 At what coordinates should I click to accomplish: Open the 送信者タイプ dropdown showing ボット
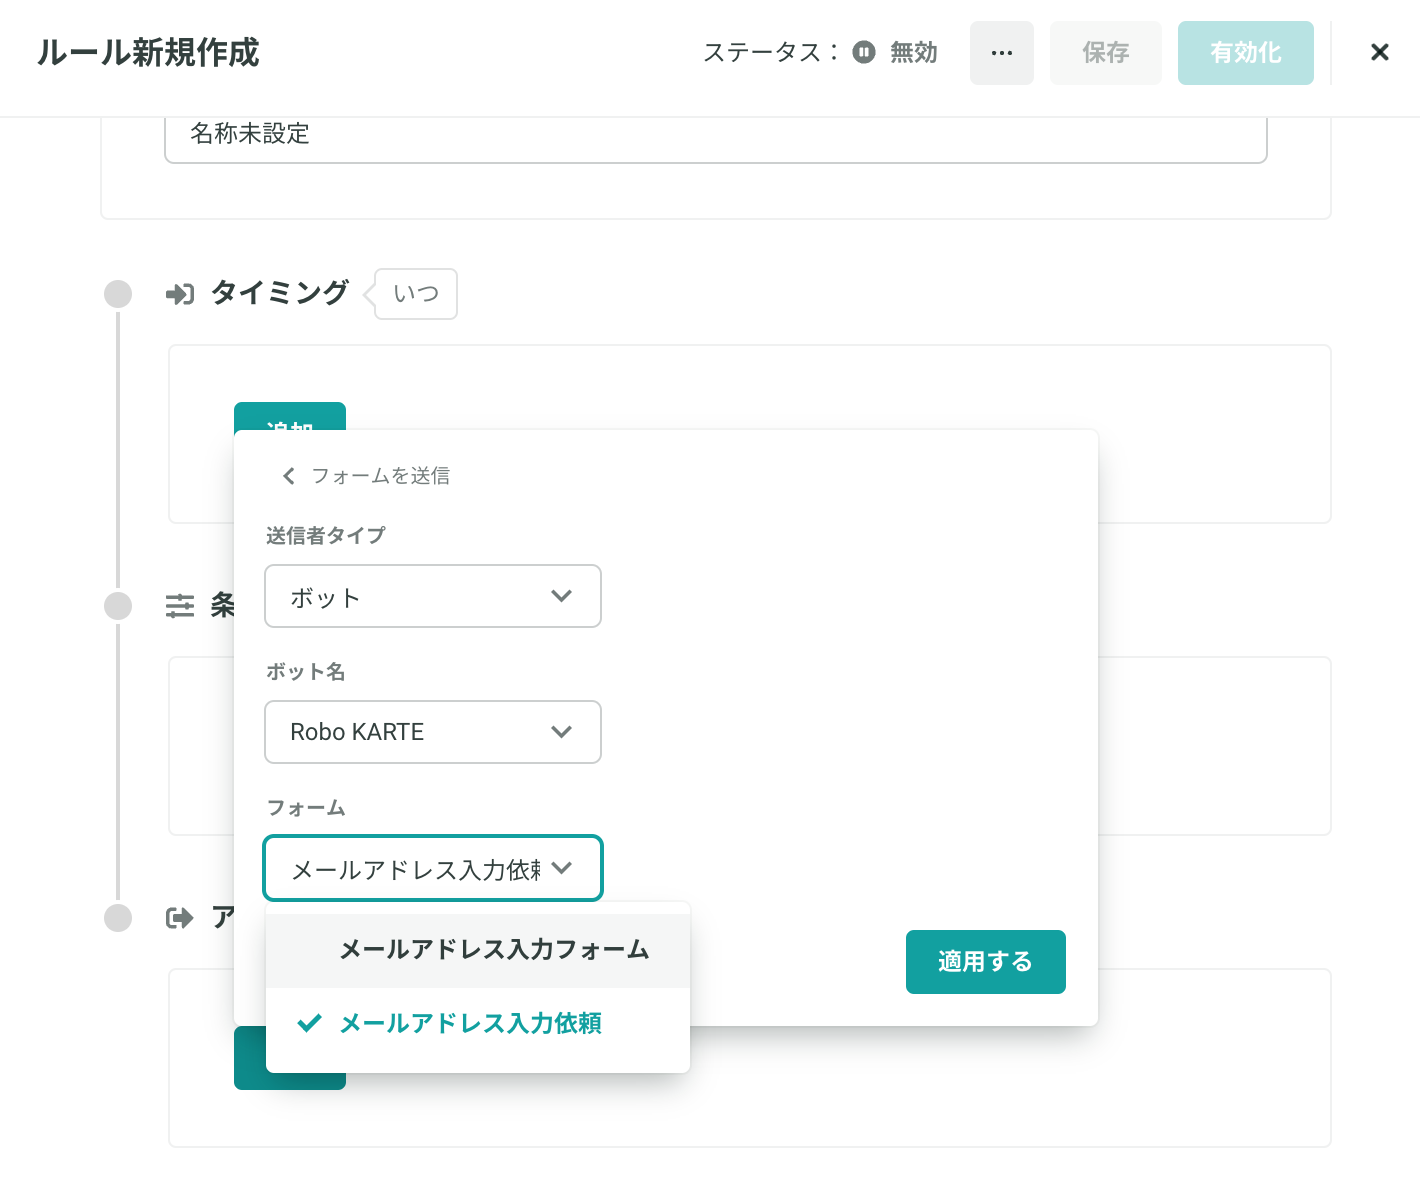pos(433,596)
